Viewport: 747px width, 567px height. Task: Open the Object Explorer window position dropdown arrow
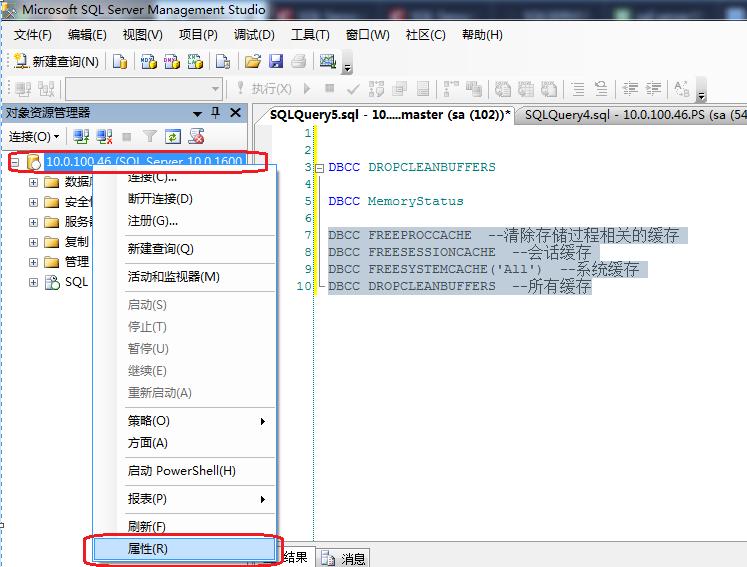tap(197, 113)
